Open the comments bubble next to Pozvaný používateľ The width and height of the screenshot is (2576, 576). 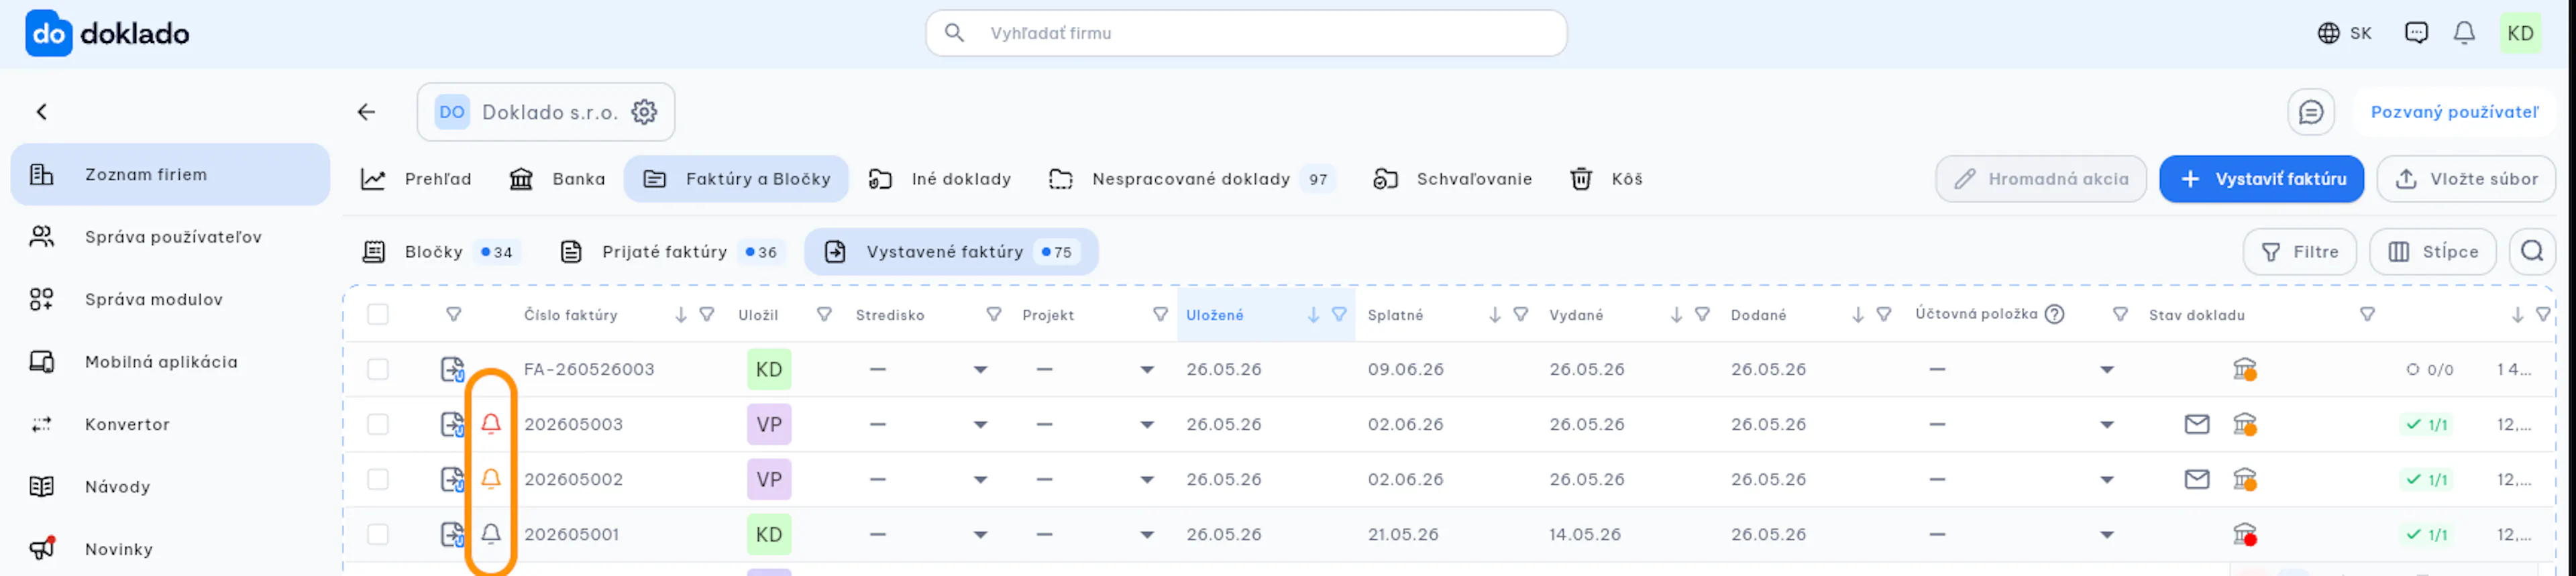click(x=2311, y=112)
